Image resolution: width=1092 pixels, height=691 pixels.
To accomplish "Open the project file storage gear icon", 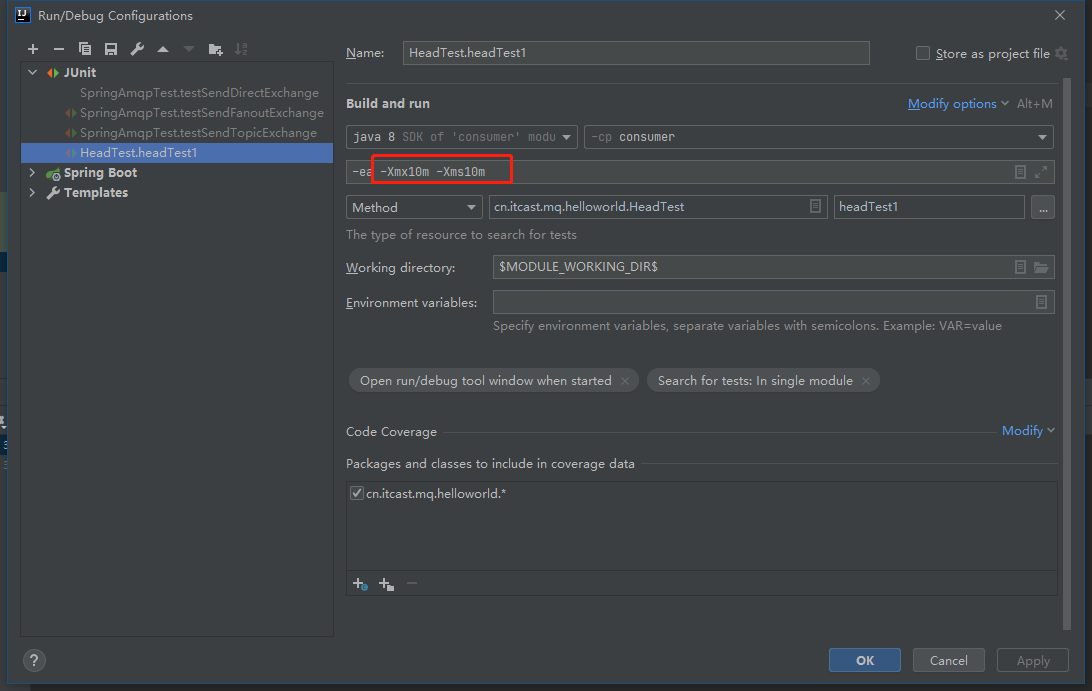I will tap(1061, 54).
